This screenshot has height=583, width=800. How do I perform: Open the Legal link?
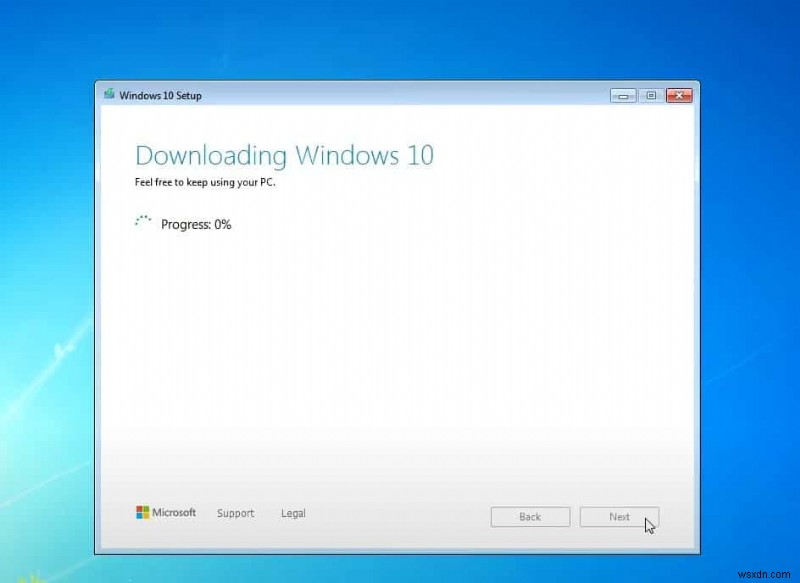[293, 513]
